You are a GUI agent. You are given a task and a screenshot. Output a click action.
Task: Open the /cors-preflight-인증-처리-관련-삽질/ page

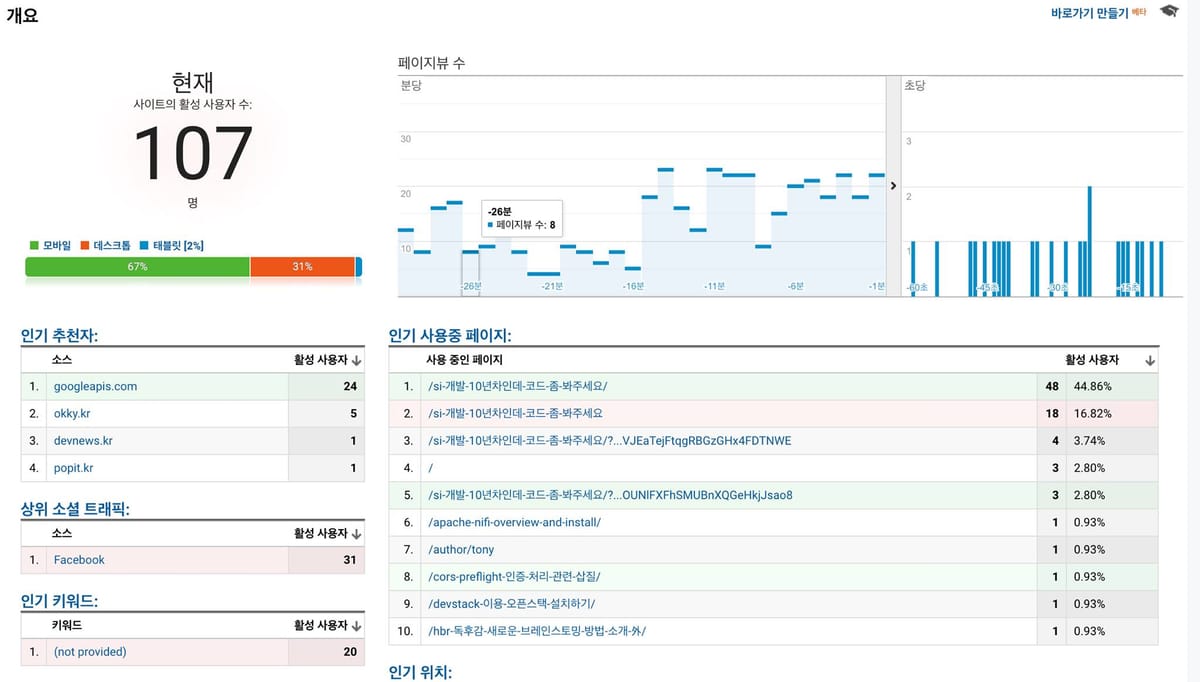tap(514, 576)
